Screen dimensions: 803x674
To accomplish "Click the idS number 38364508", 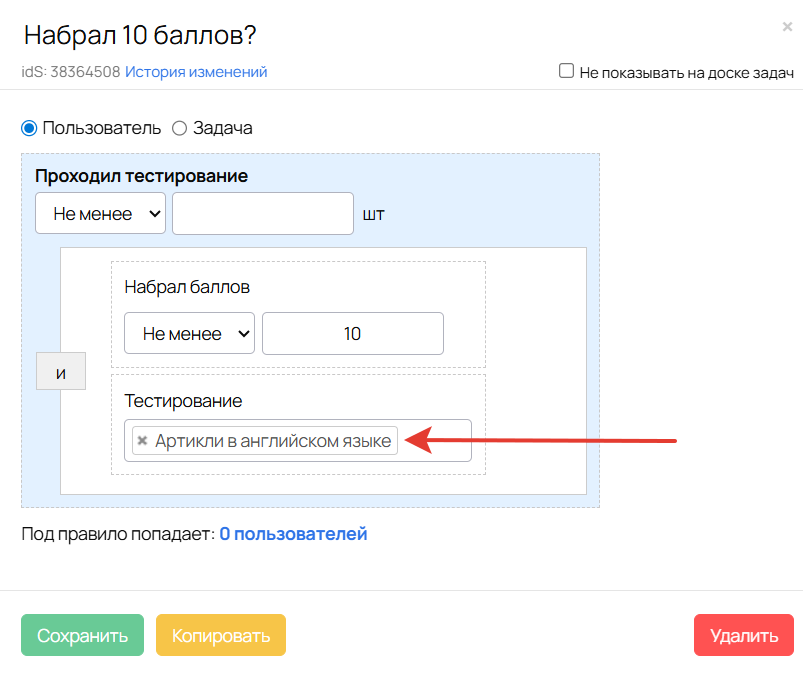I will tap(85, 72).
